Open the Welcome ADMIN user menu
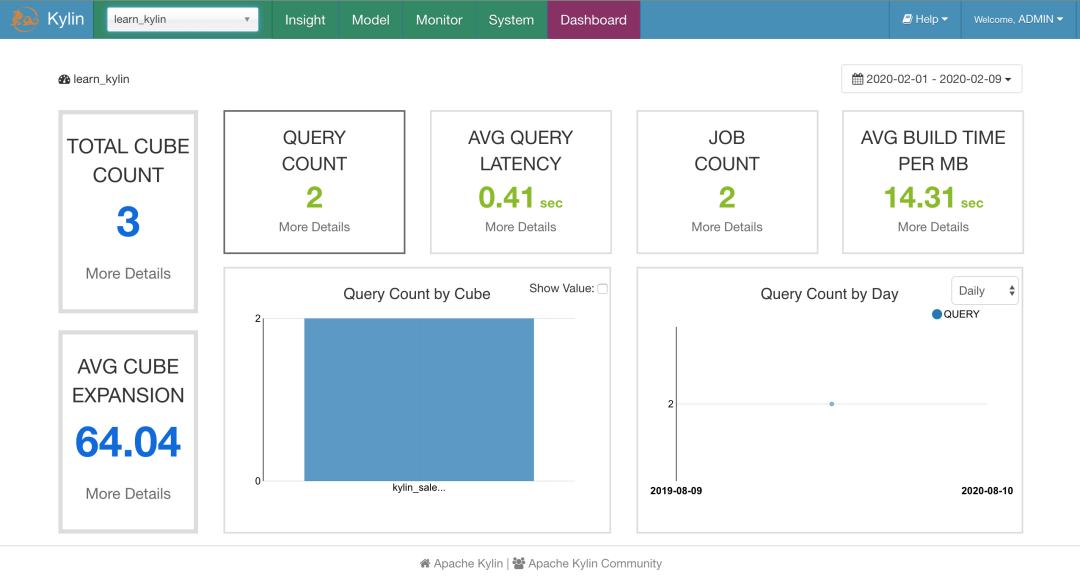The image size is (1080, 581). point(1018,19)
